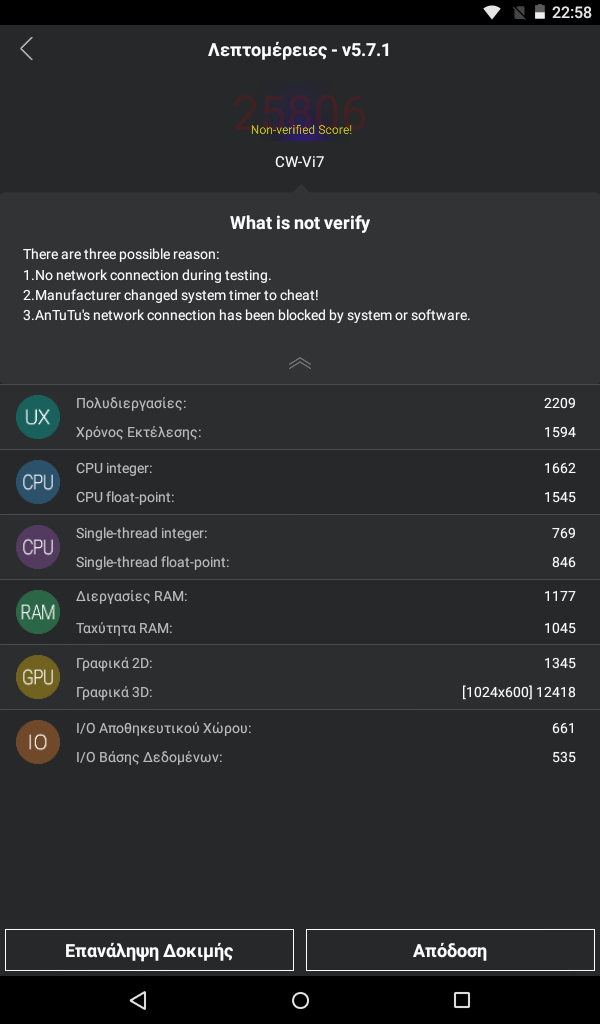Tap the Wi-Fi status bar icon
This screenshot has width=600, height=1024.
point(492,12)
